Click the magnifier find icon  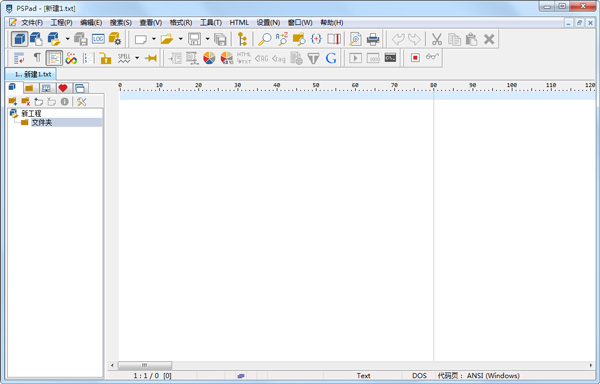(264, 39)
